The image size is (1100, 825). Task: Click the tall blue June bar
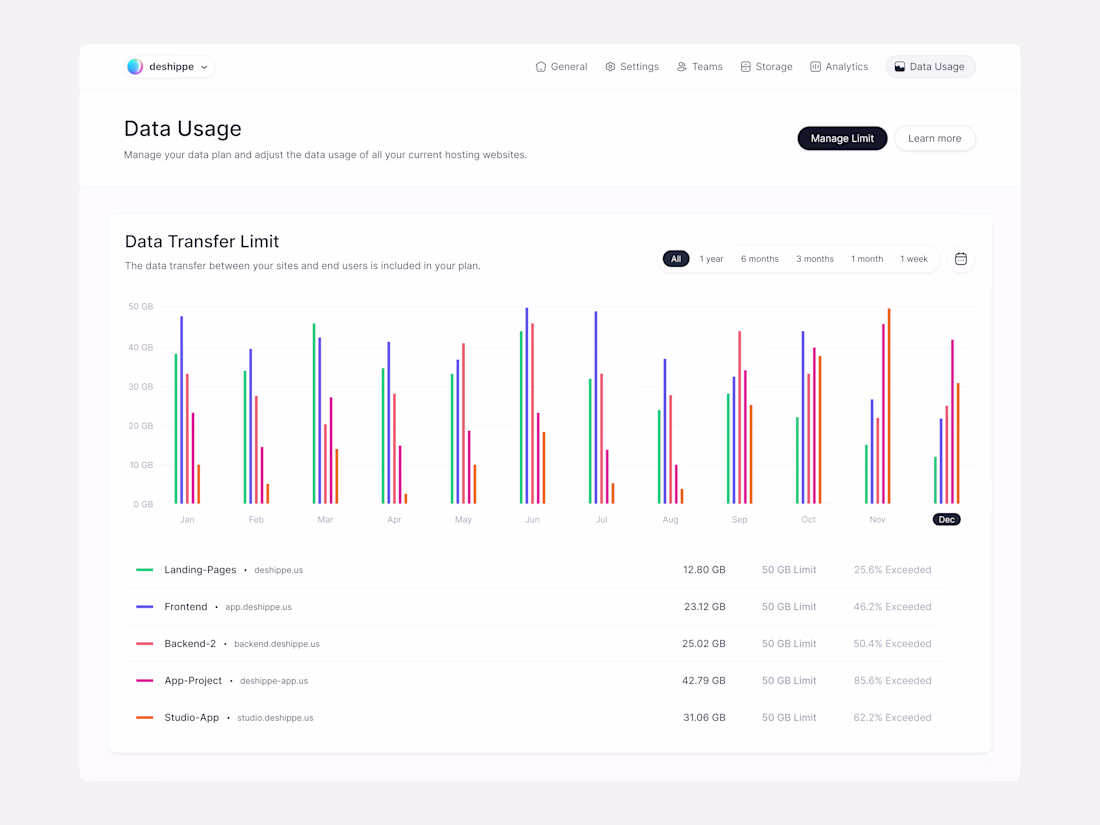click(527, 405)
